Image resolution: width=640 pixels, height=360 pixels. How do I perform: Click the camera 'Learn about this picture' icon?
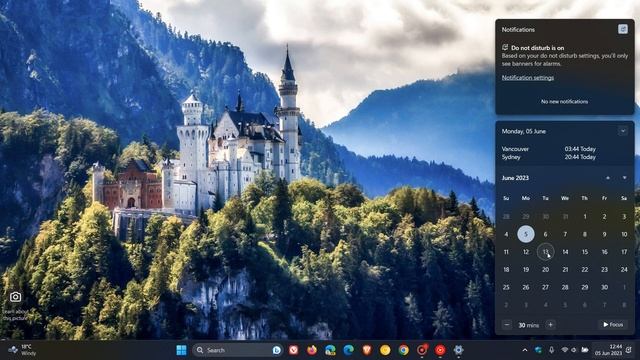pos(16,297)
